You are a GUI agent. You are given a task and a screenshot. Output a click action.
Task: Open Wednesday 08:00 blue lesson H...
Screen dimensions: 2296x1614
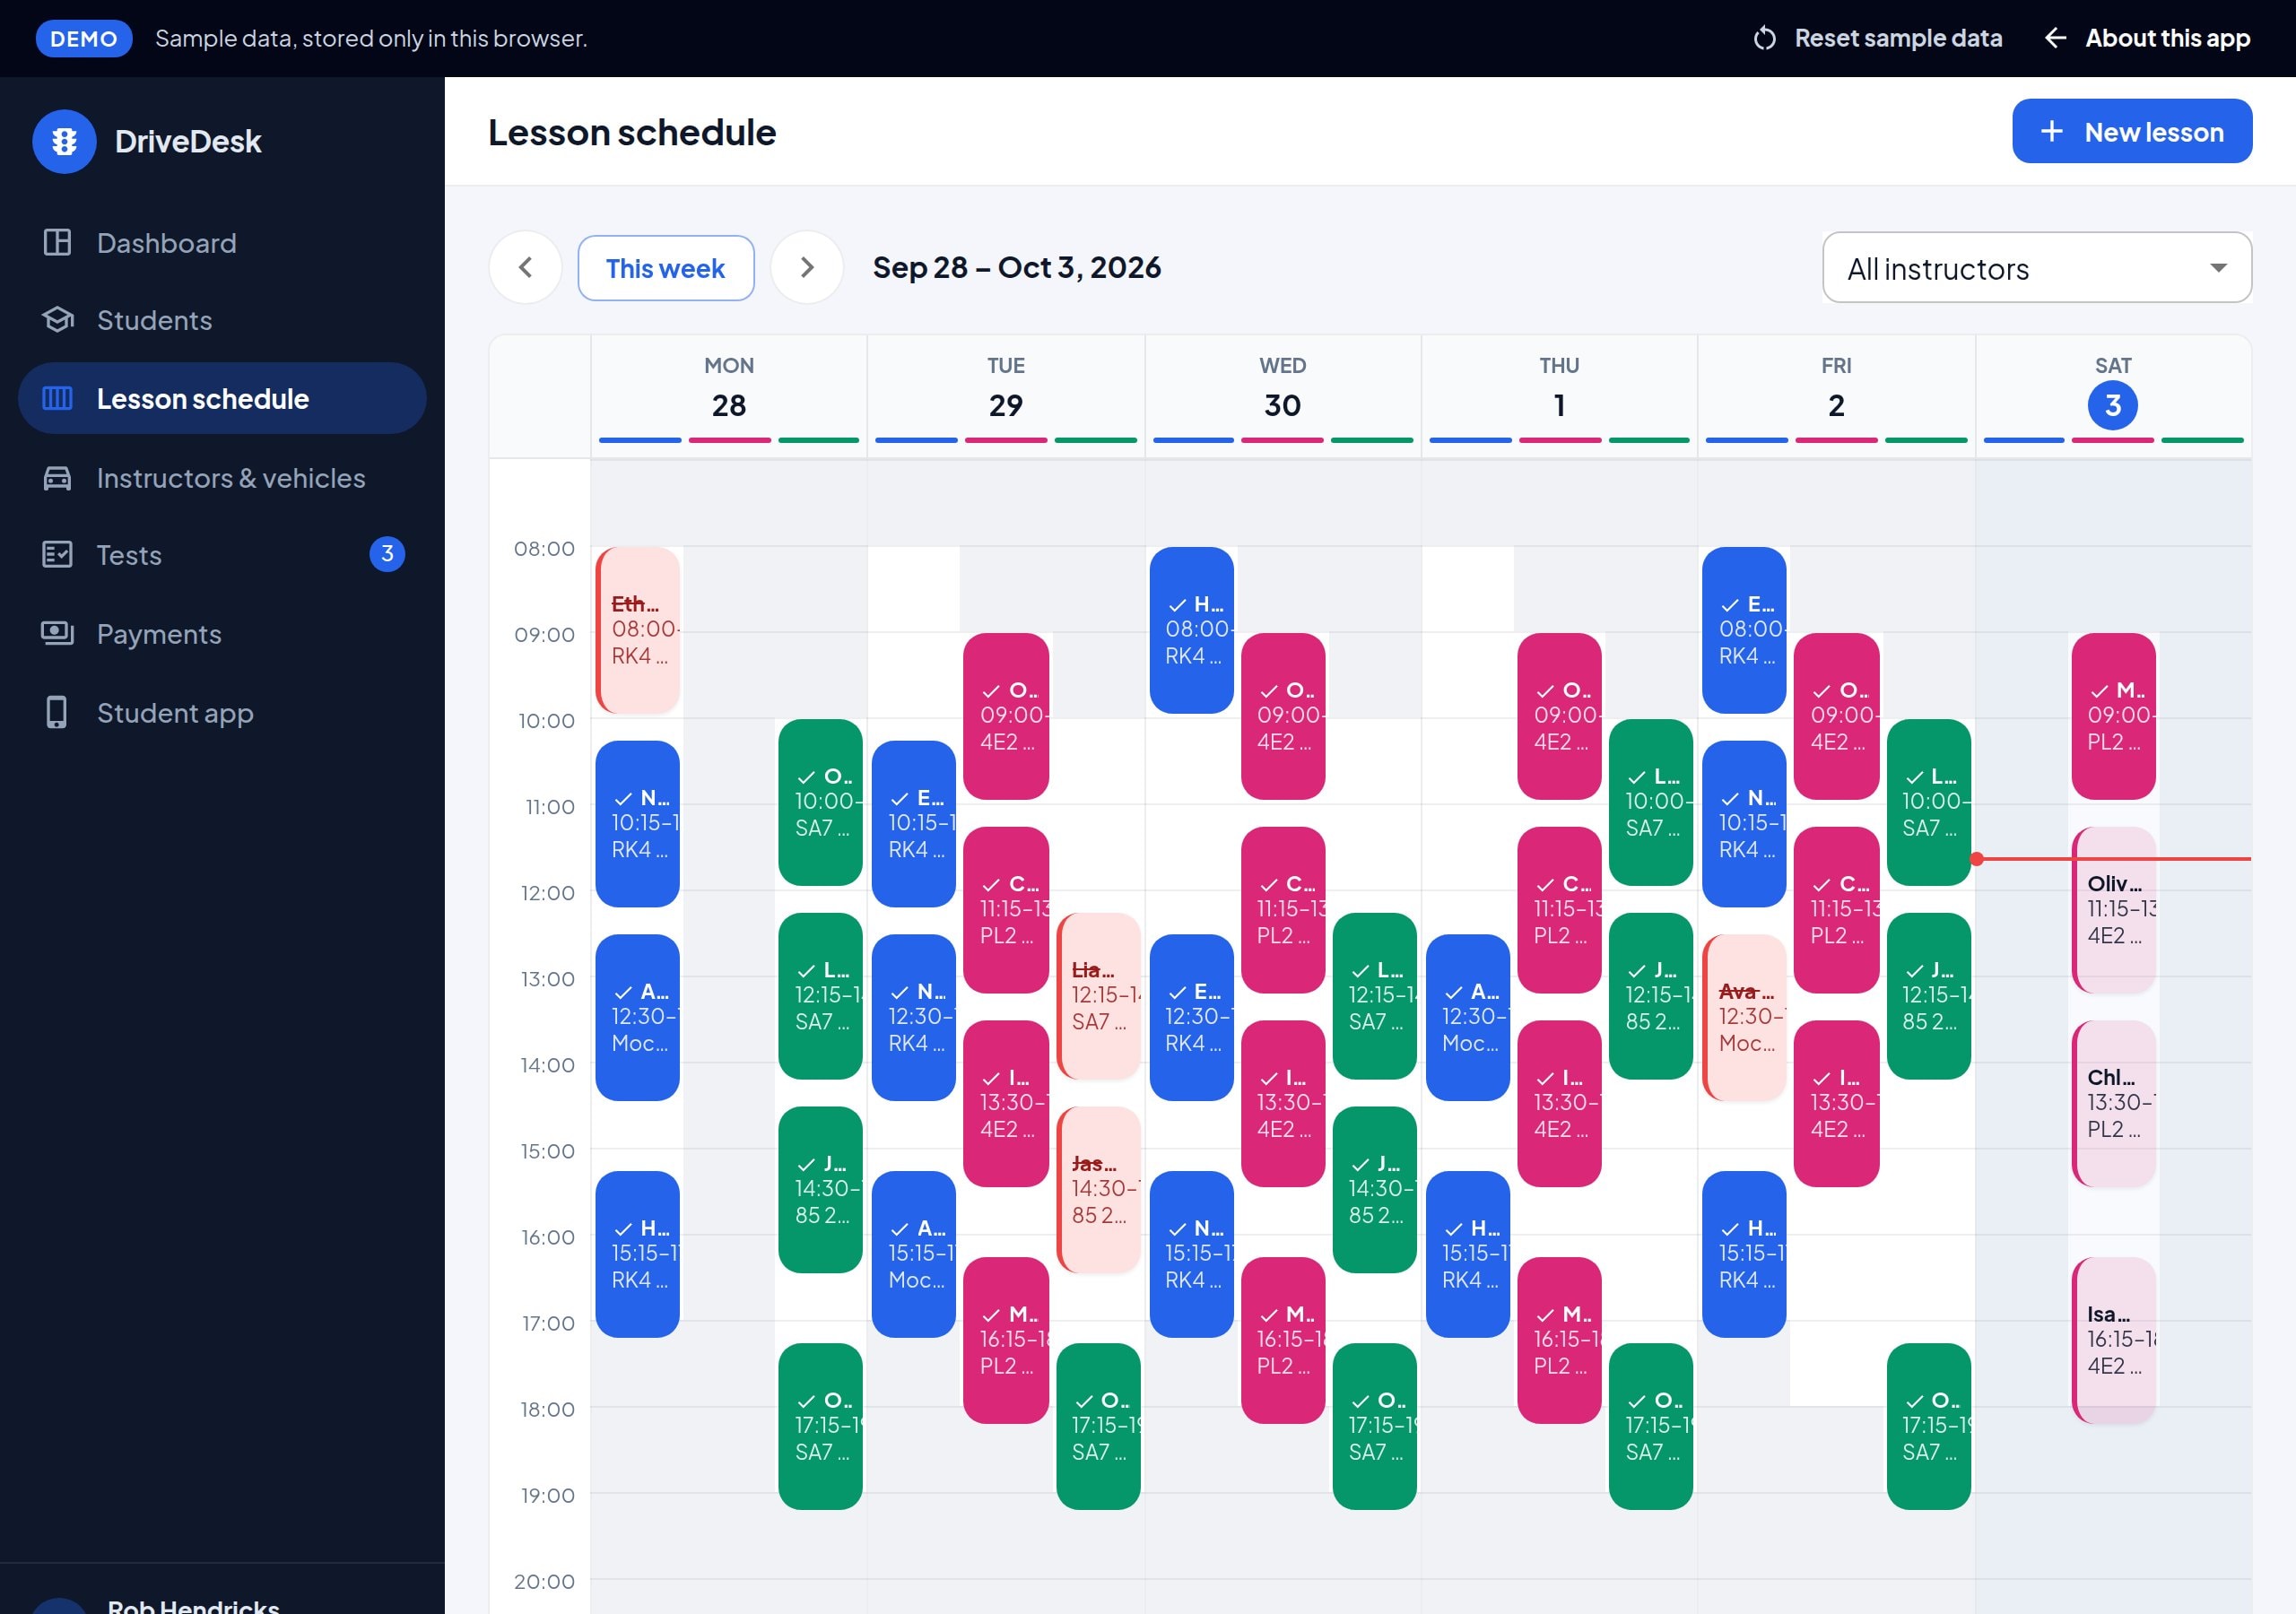point(1191,630)
